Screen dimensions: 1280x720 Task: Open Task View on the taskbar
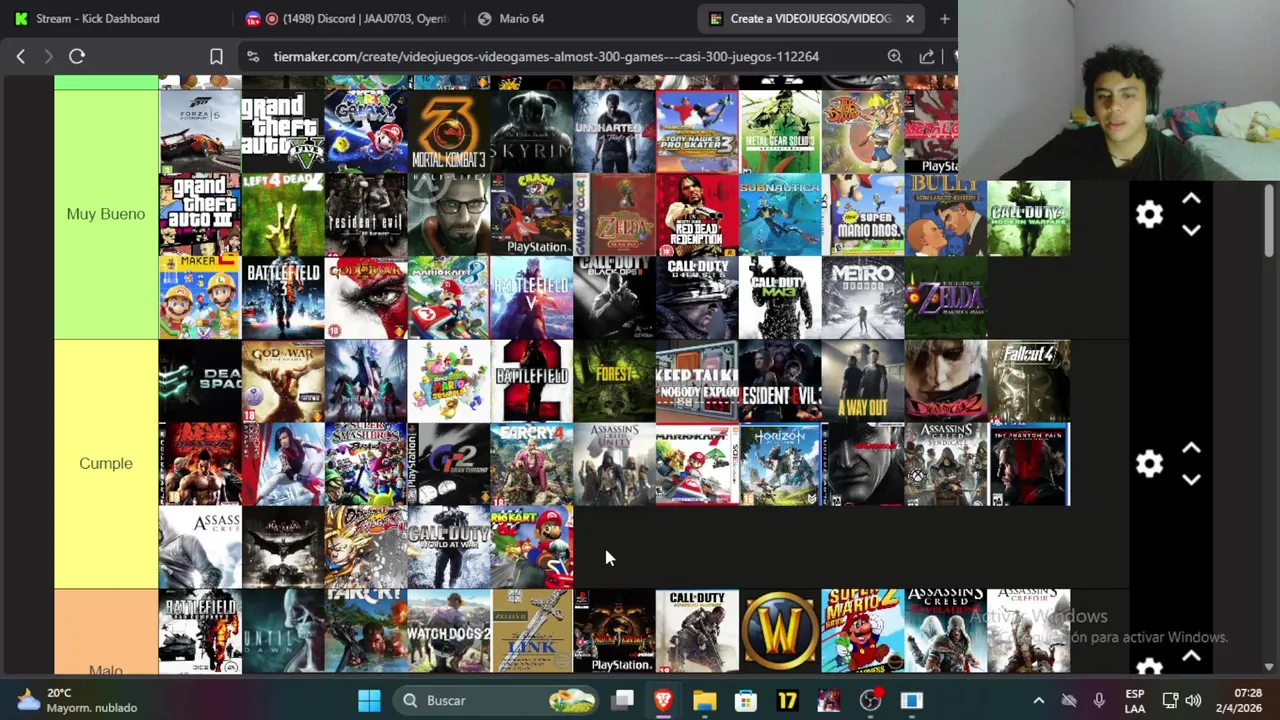pyautogui.click(x=623, y=701)
